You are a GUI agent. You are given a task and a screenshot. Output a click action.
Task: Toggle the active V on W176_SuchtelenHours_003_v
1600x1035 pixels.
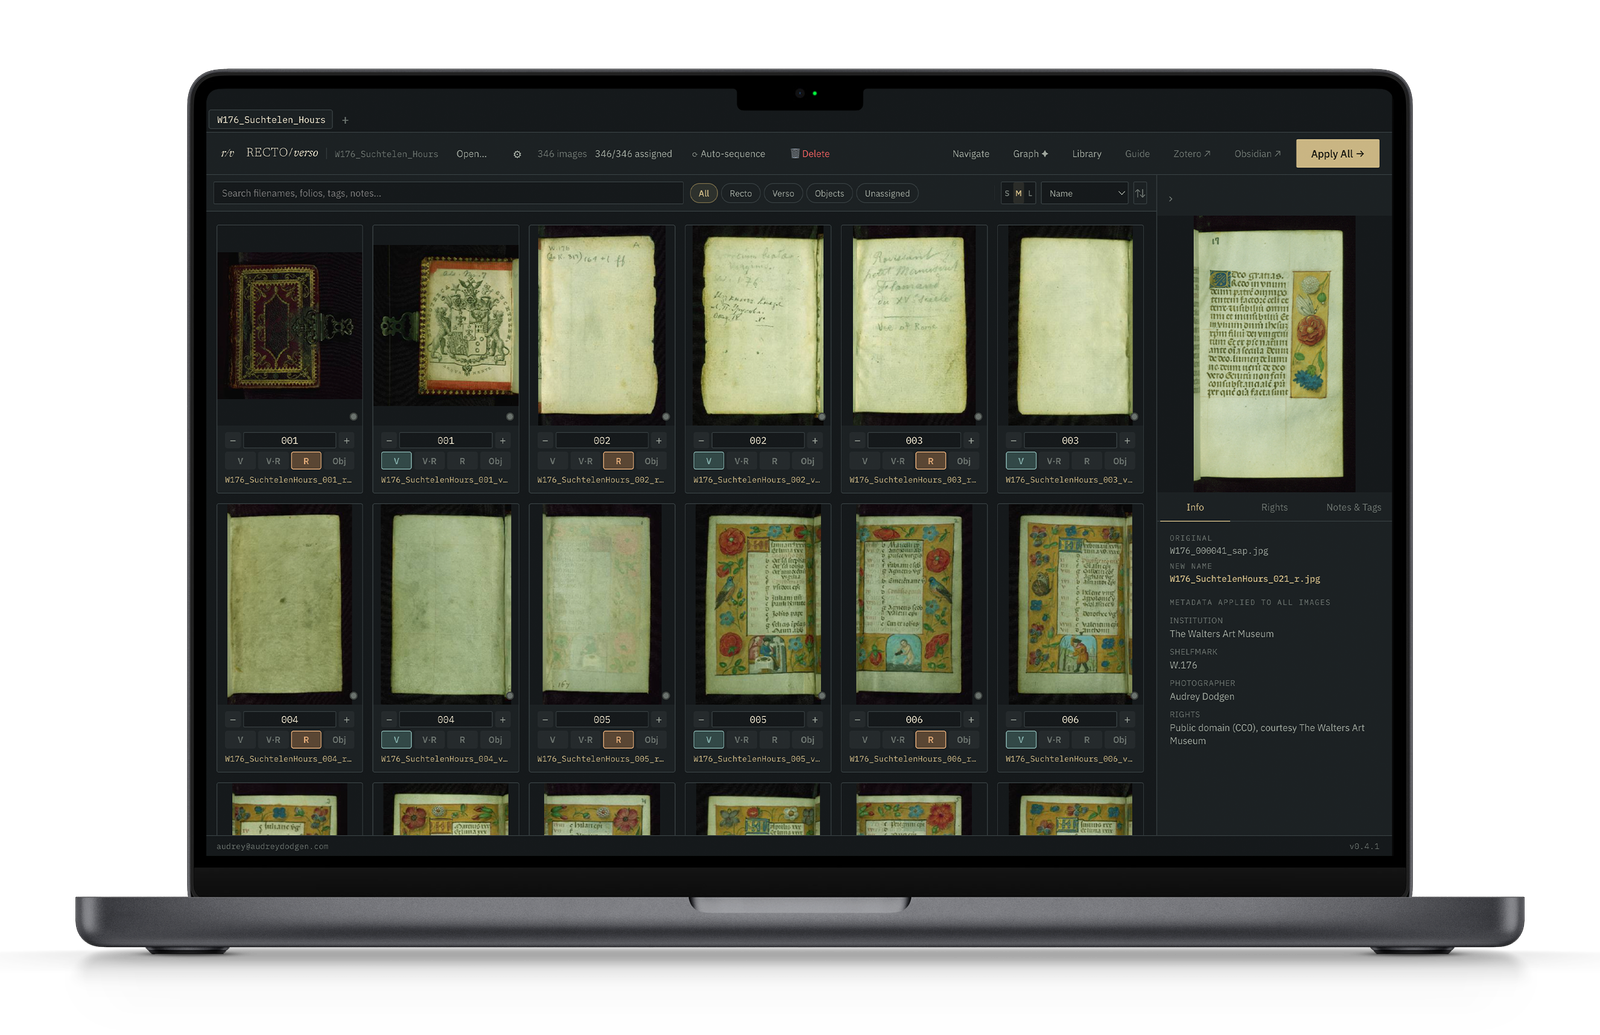(1020, 461)
